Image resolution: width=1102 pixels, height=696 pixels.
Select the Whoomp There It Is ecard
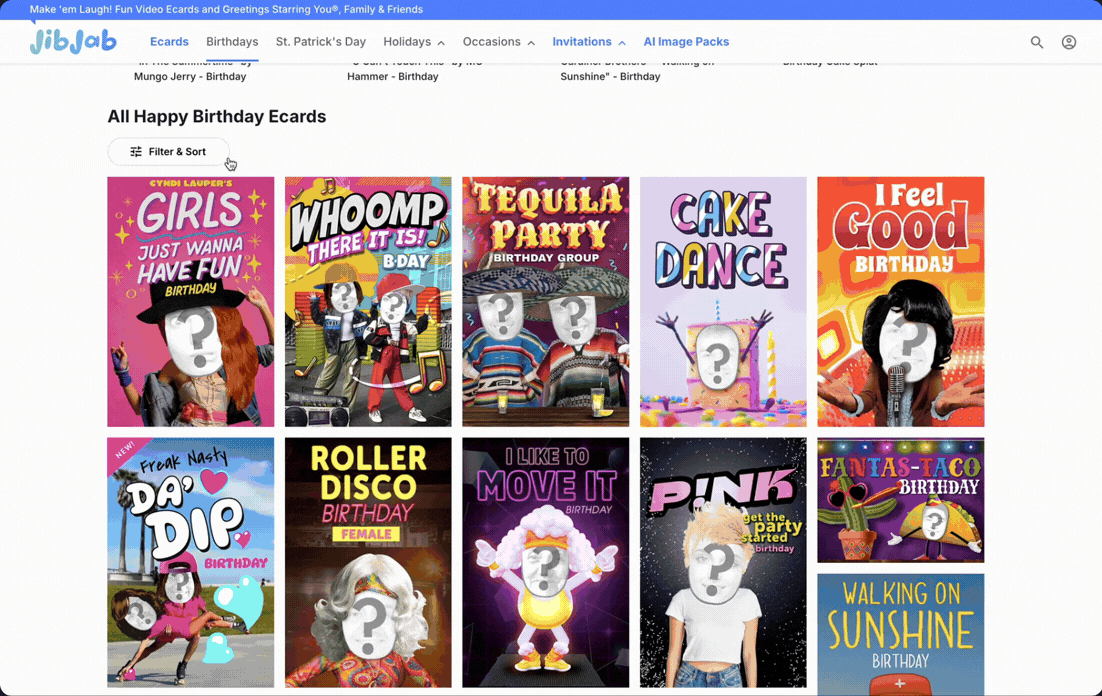click(x=368, y=302)
